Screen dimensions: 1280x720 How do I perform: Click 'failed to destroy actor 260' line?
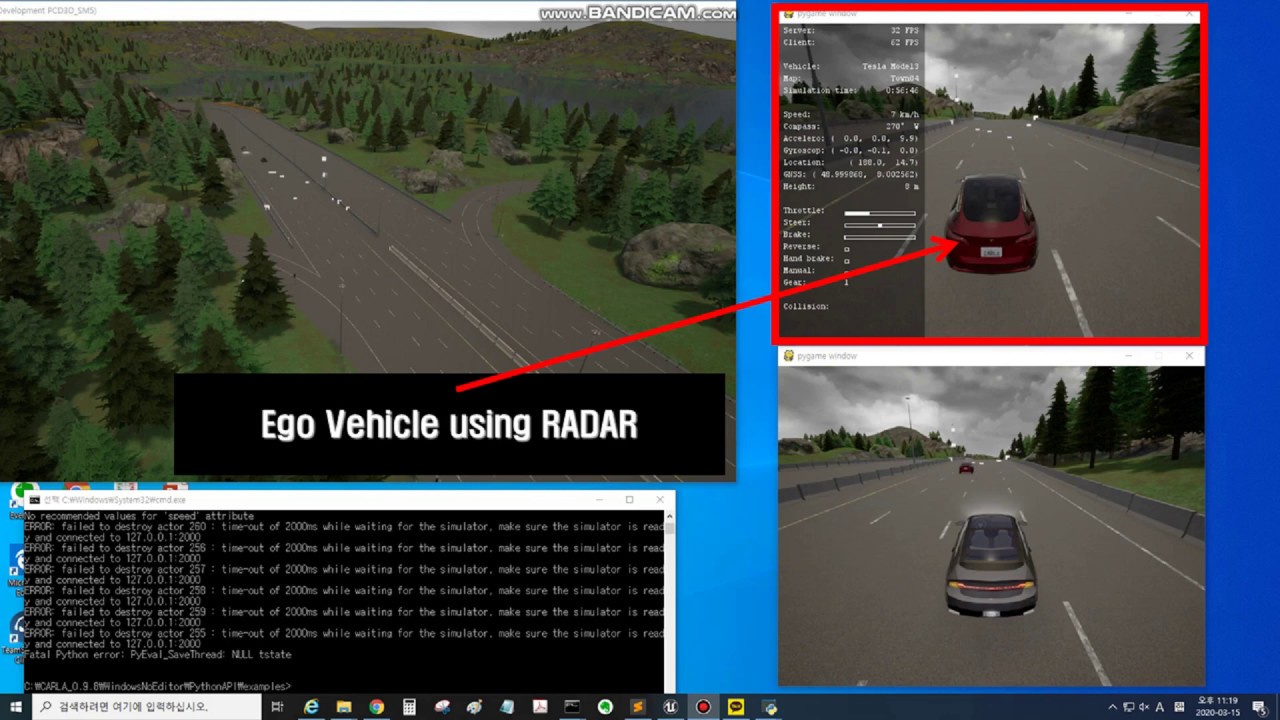[x=344, y=526]
